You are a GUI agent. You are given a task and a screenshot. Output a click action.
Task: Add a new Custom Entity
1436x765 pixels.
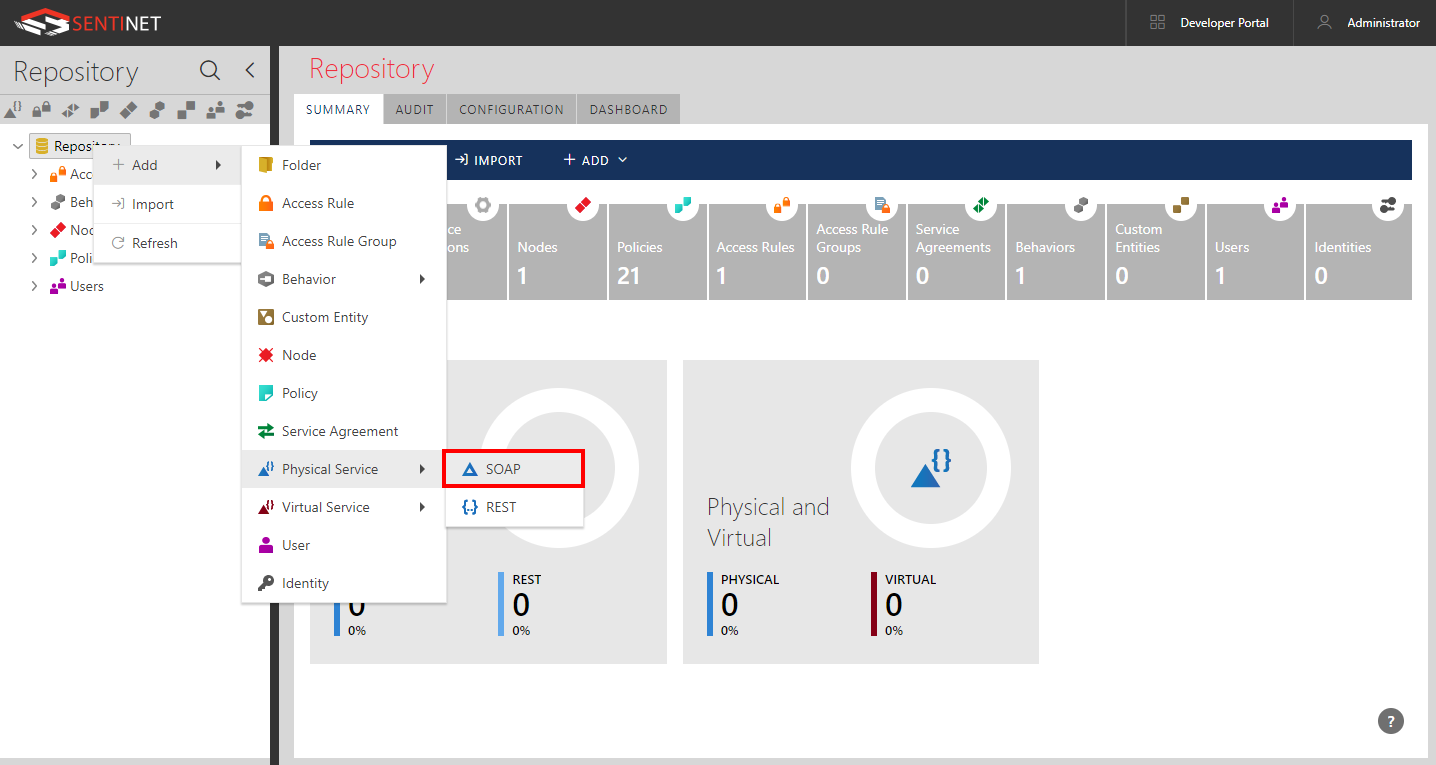tap(343, 317)
